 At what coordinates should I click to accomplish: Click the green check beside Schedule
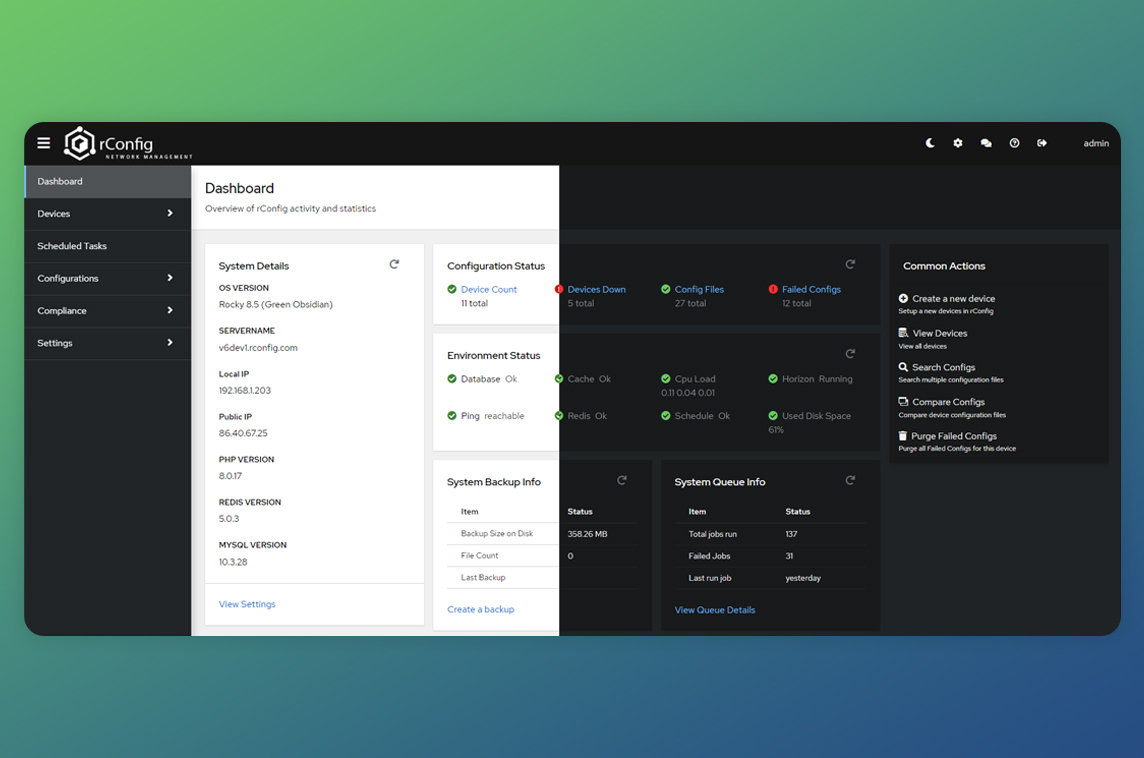tap(665, 416)
